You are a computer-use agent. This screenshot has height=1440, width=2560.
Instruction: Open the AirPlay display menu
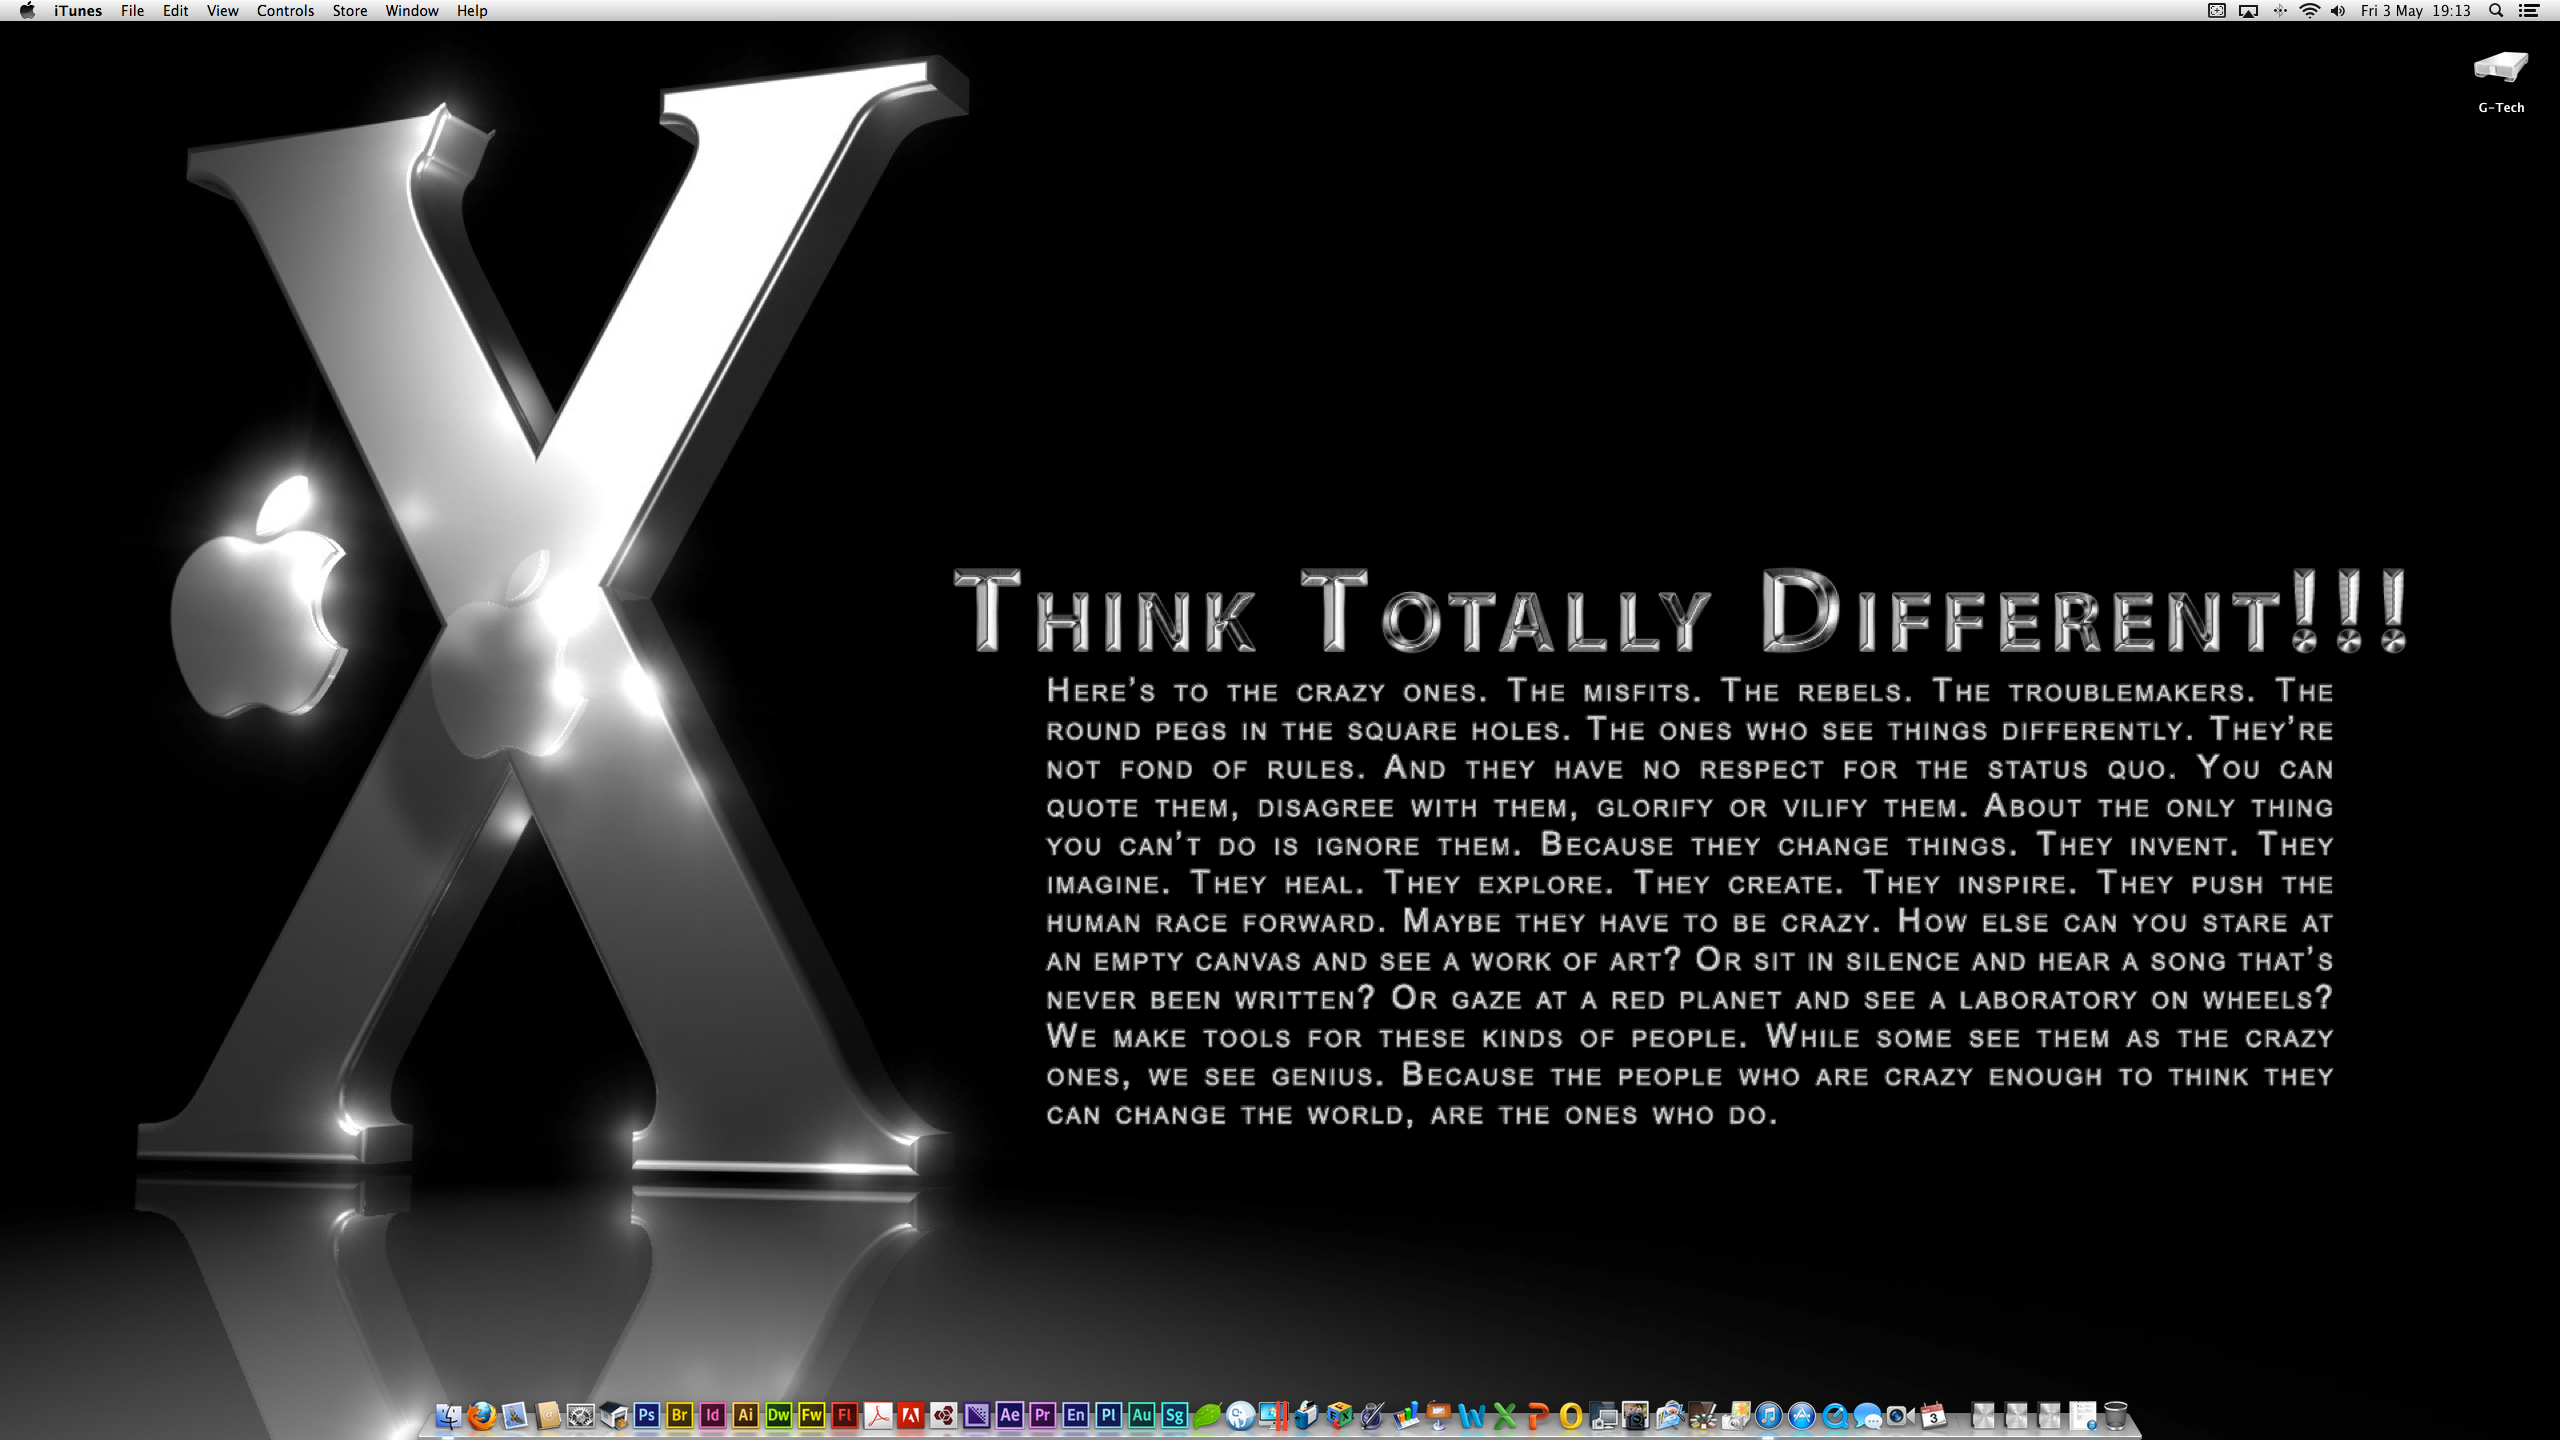pyautogui.click(x=2248, y=11)
